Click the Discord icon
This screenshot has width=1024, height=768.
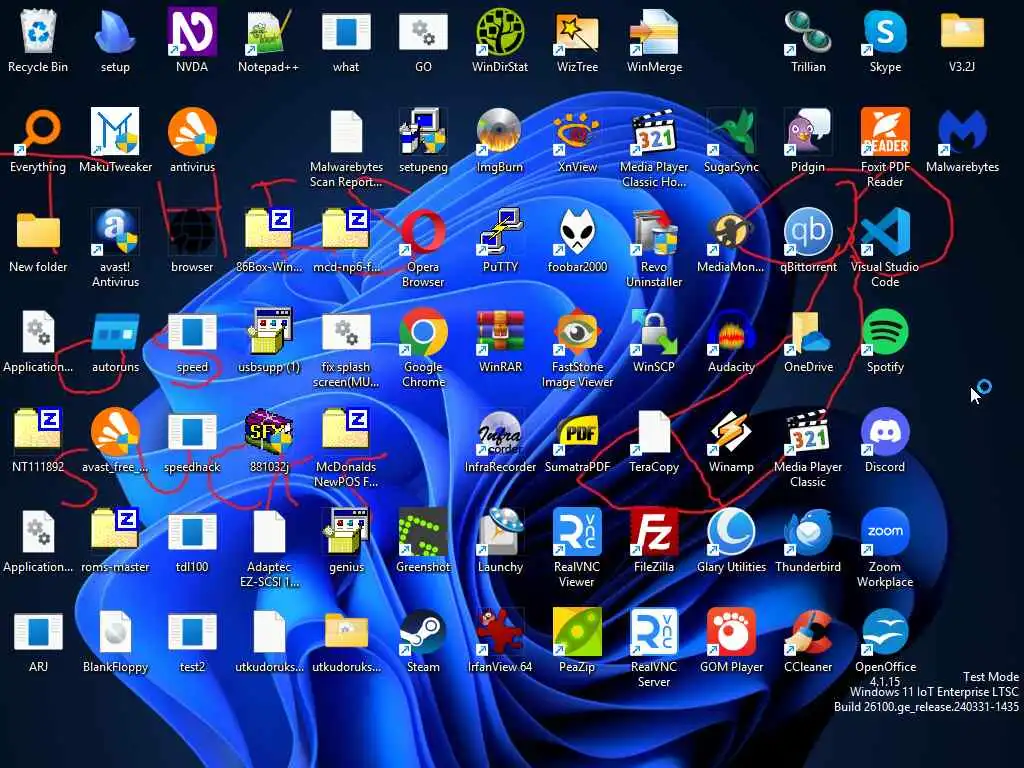[x=885, y=432]
